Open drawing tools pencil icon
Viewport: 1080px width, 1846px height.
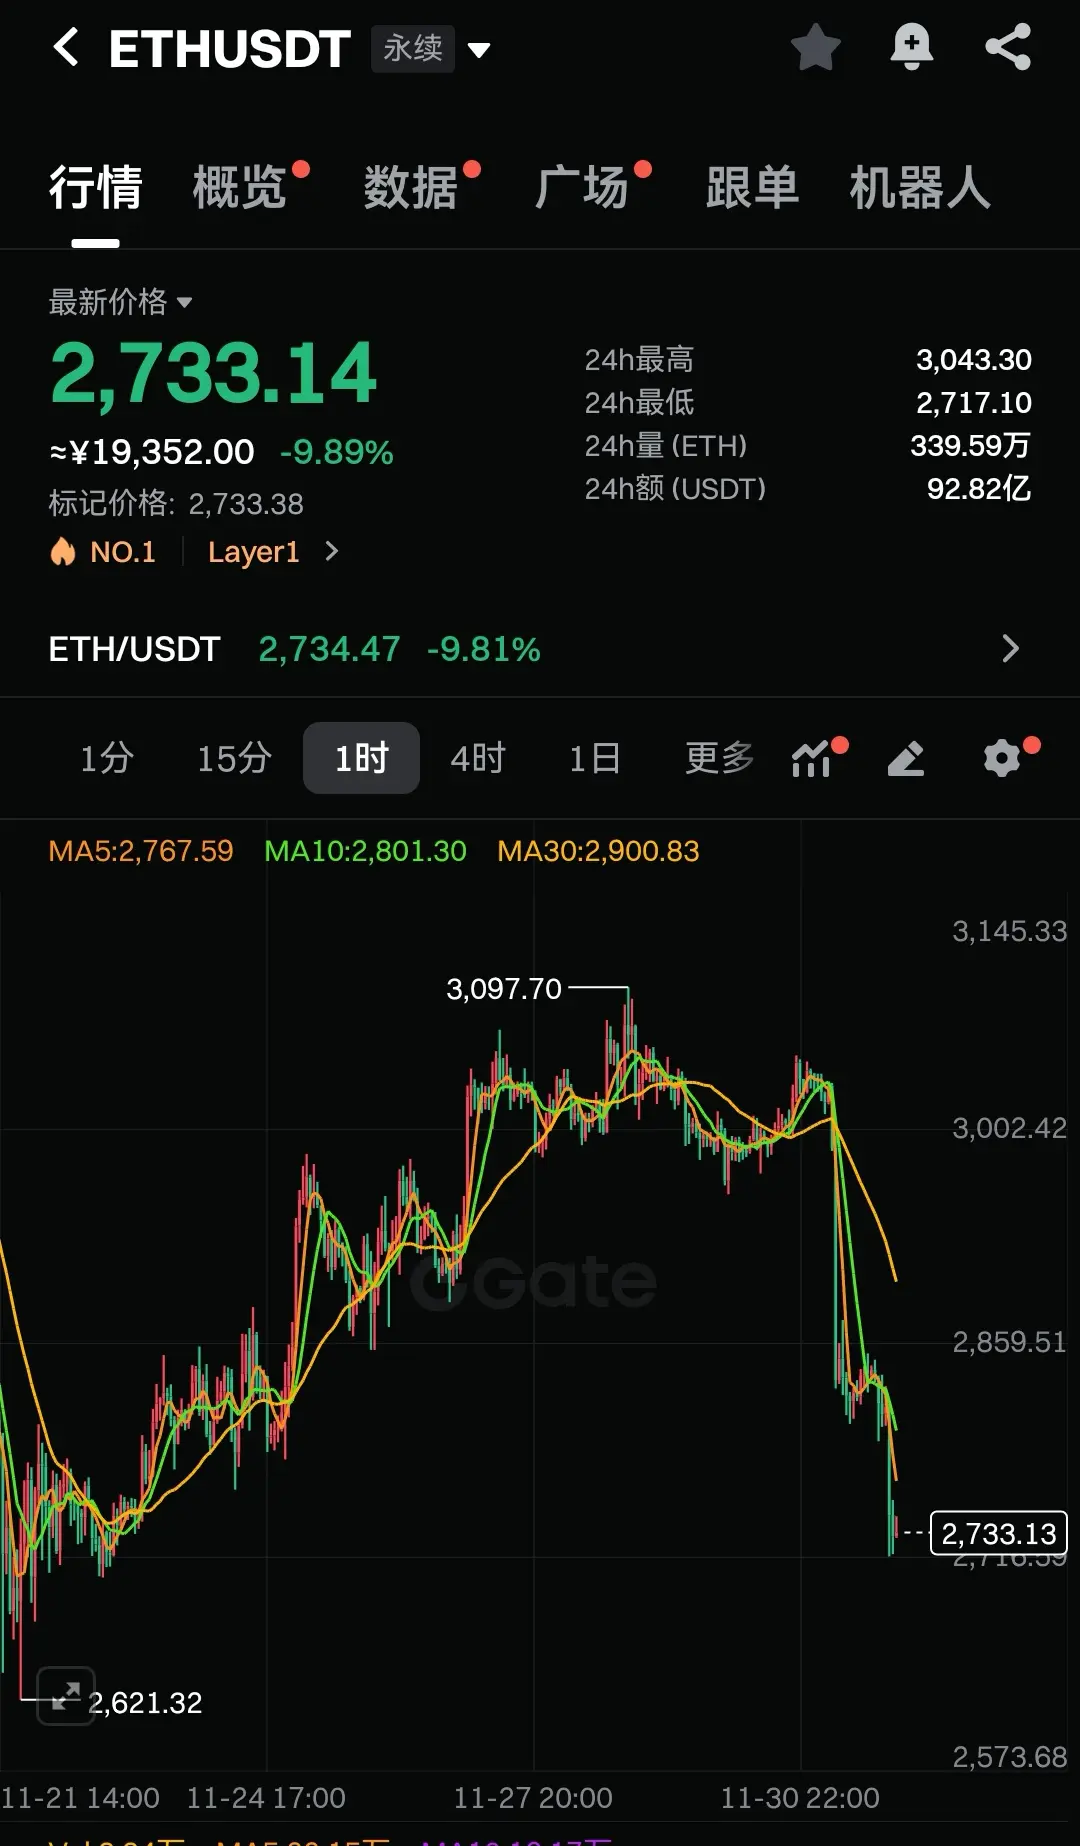point(906,758)
